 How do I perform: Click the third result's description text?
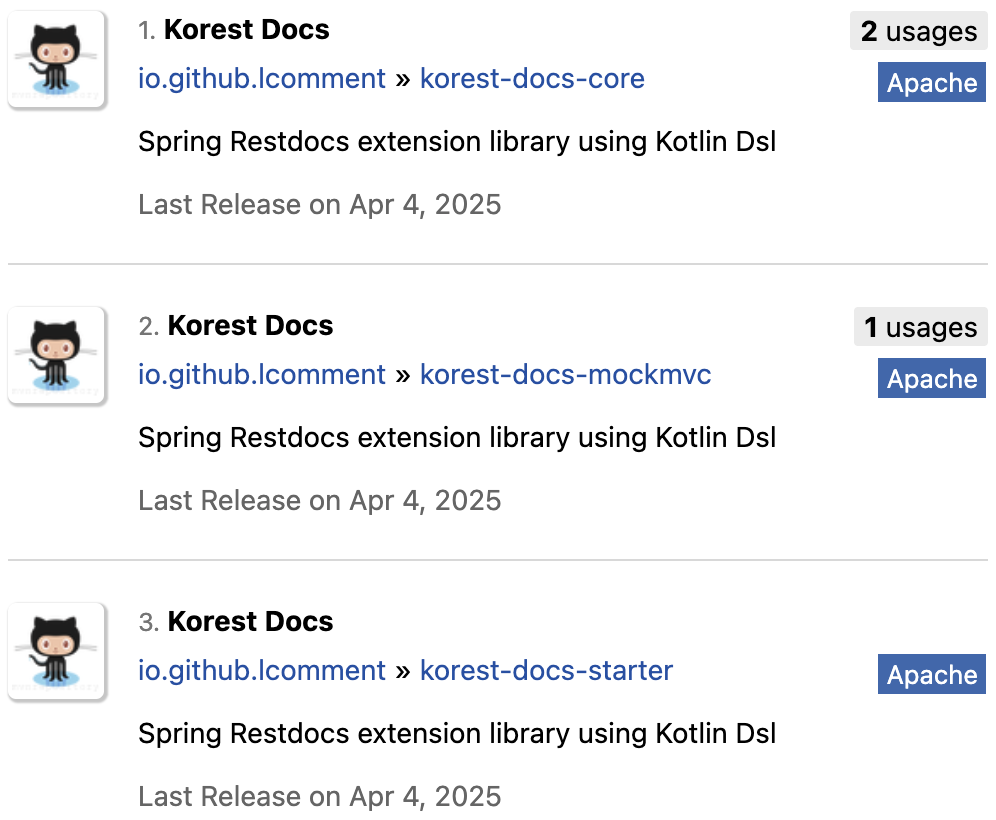pyautogui.click(x=457, y=734)
